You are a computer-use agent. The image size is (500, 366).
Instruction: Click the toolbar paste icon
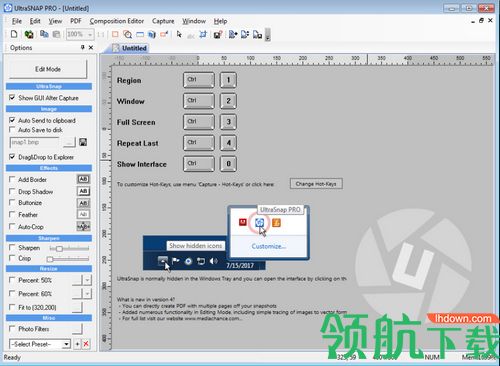(56, 34)
